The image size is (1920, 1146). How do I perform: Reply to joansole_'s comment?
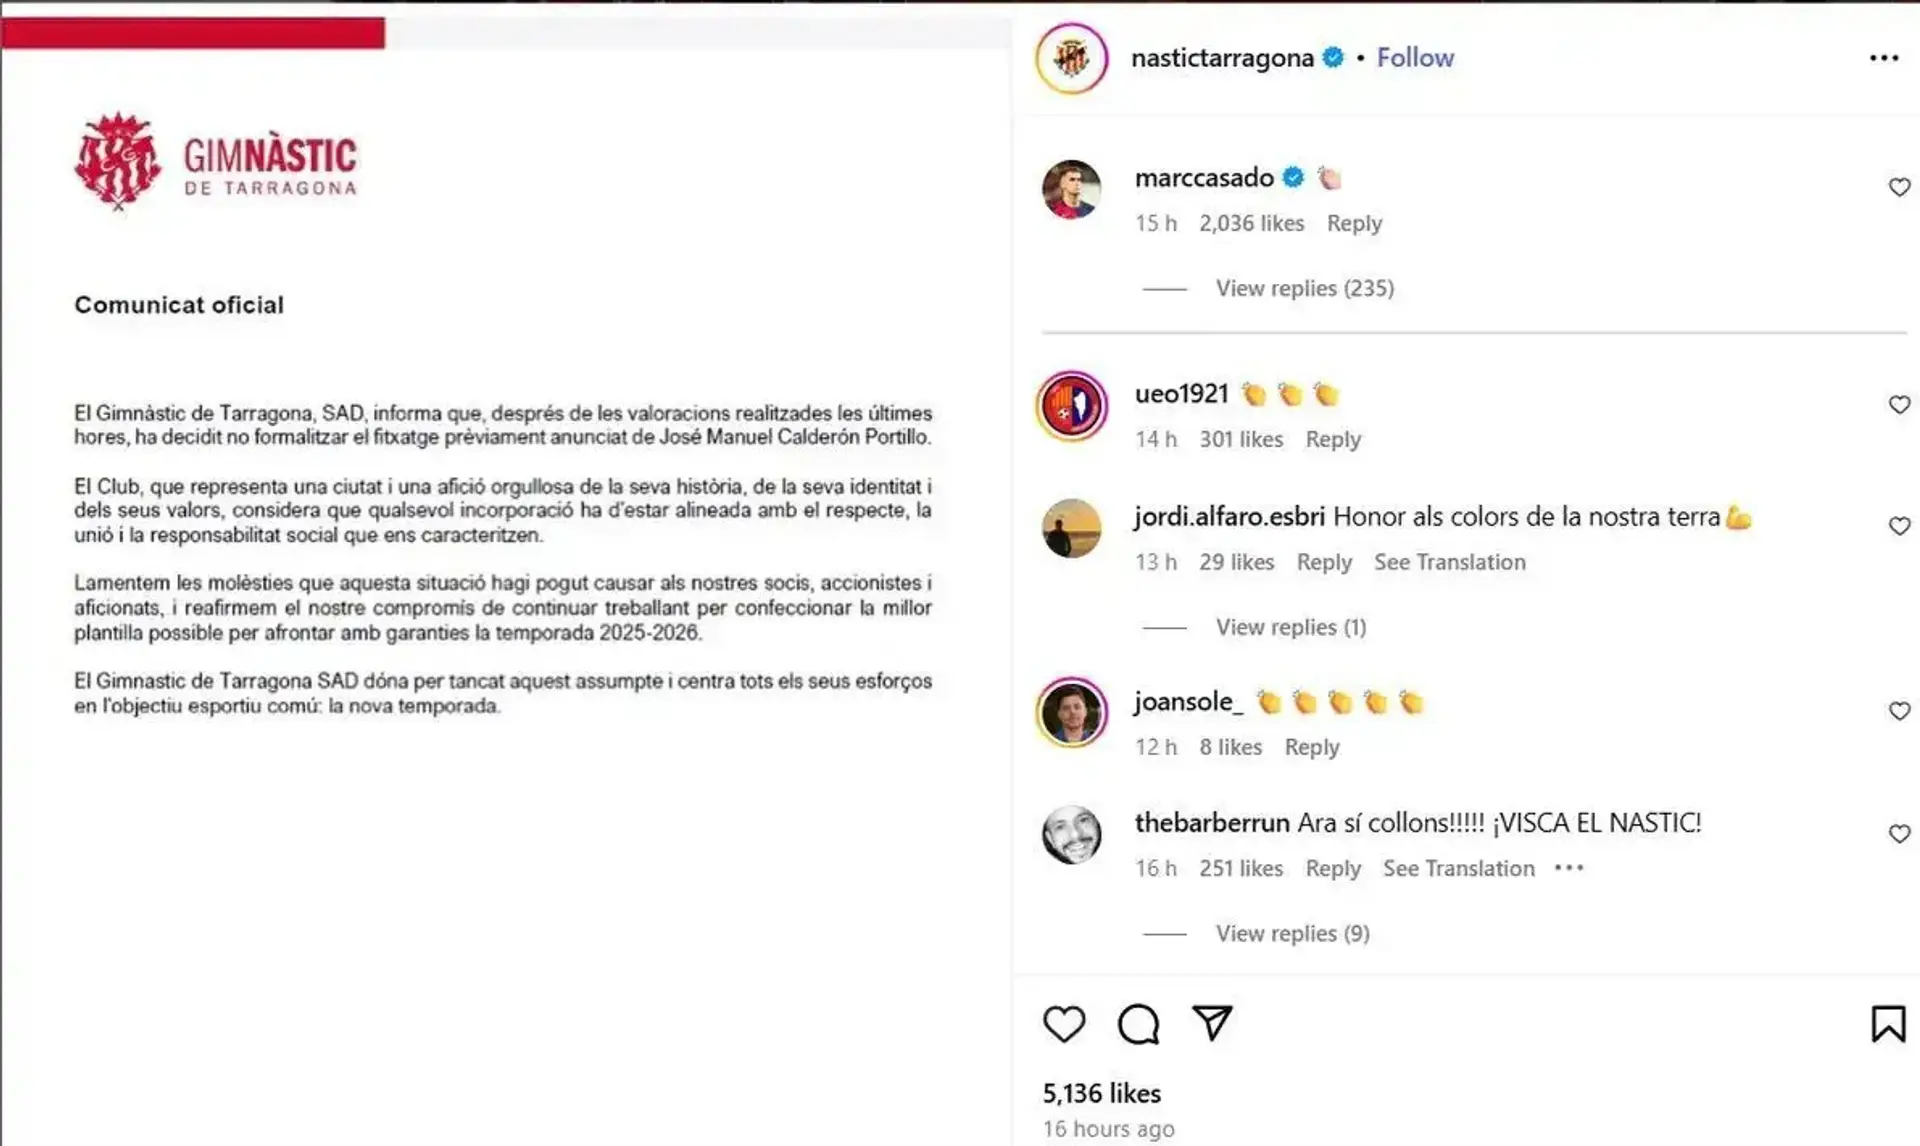tap(1311, 747)
